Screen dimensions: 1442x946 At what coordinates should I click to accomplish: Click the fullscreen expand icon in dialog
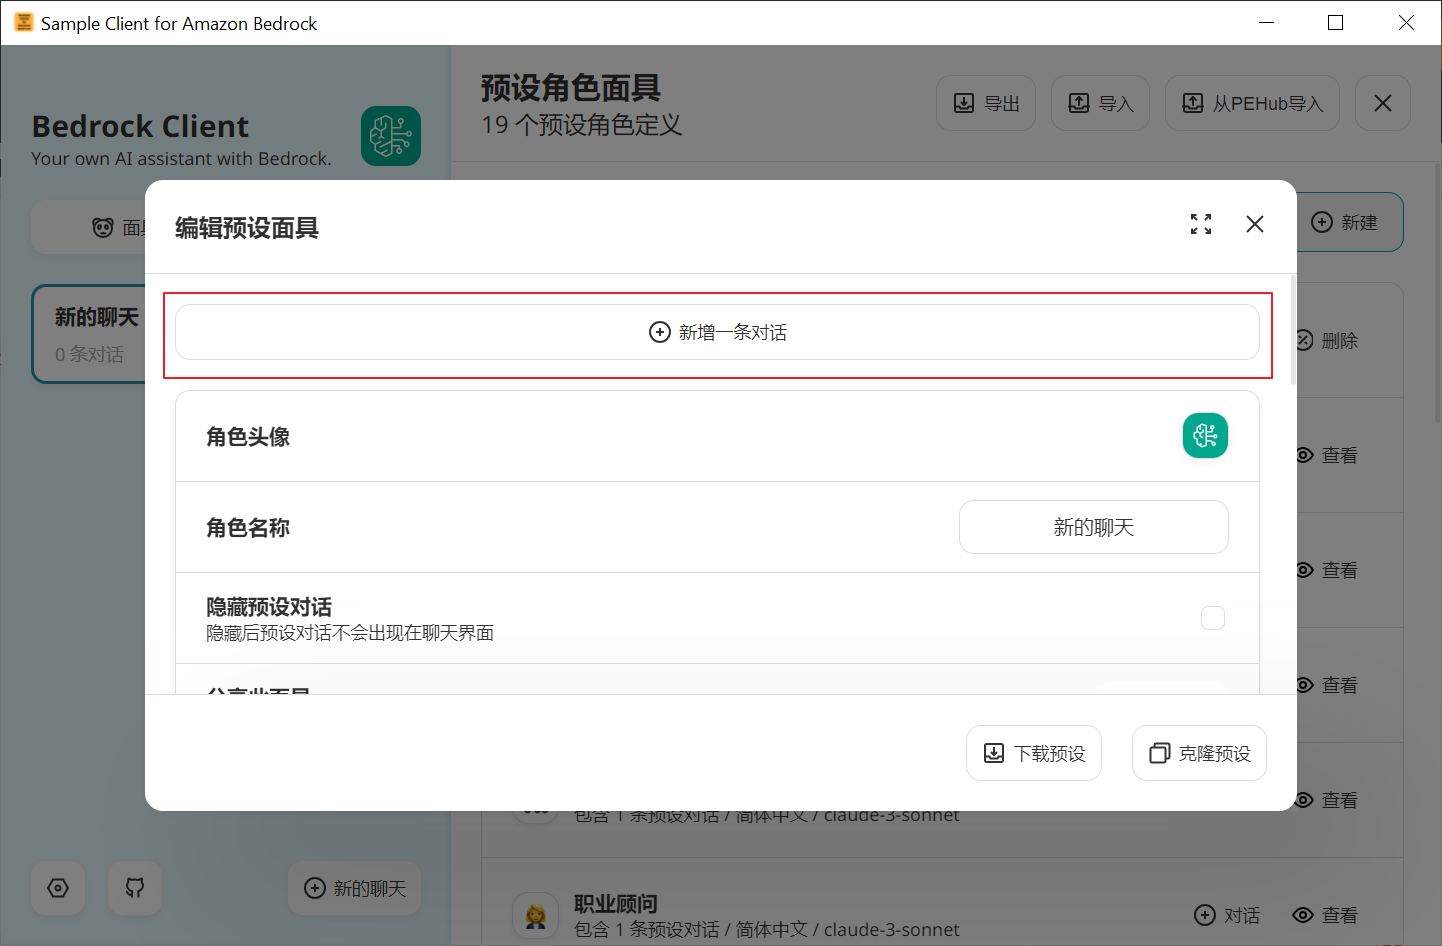pos(1200,224)
